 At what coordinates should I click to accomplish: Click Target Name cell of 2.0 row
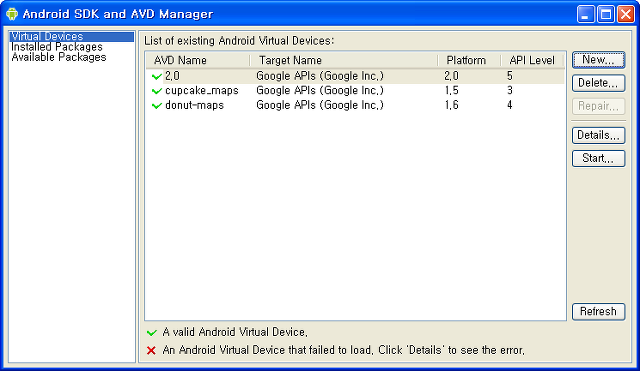tap(320, 76)
